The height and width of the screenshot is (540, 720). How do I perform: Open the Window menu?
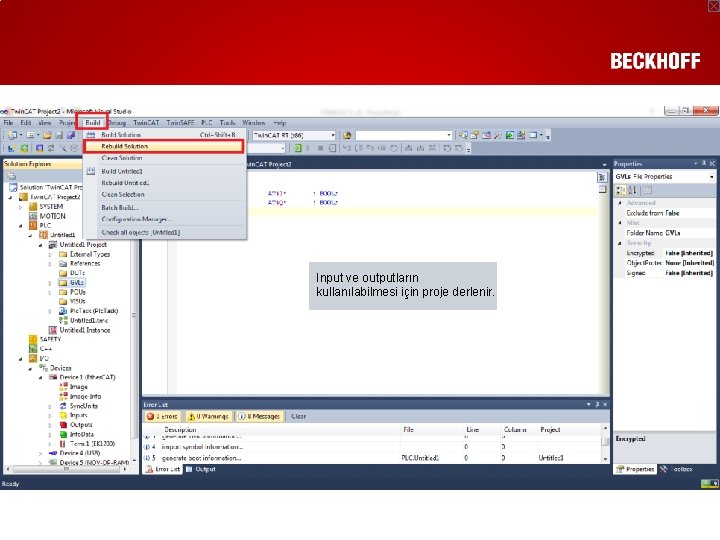point(254,123)
